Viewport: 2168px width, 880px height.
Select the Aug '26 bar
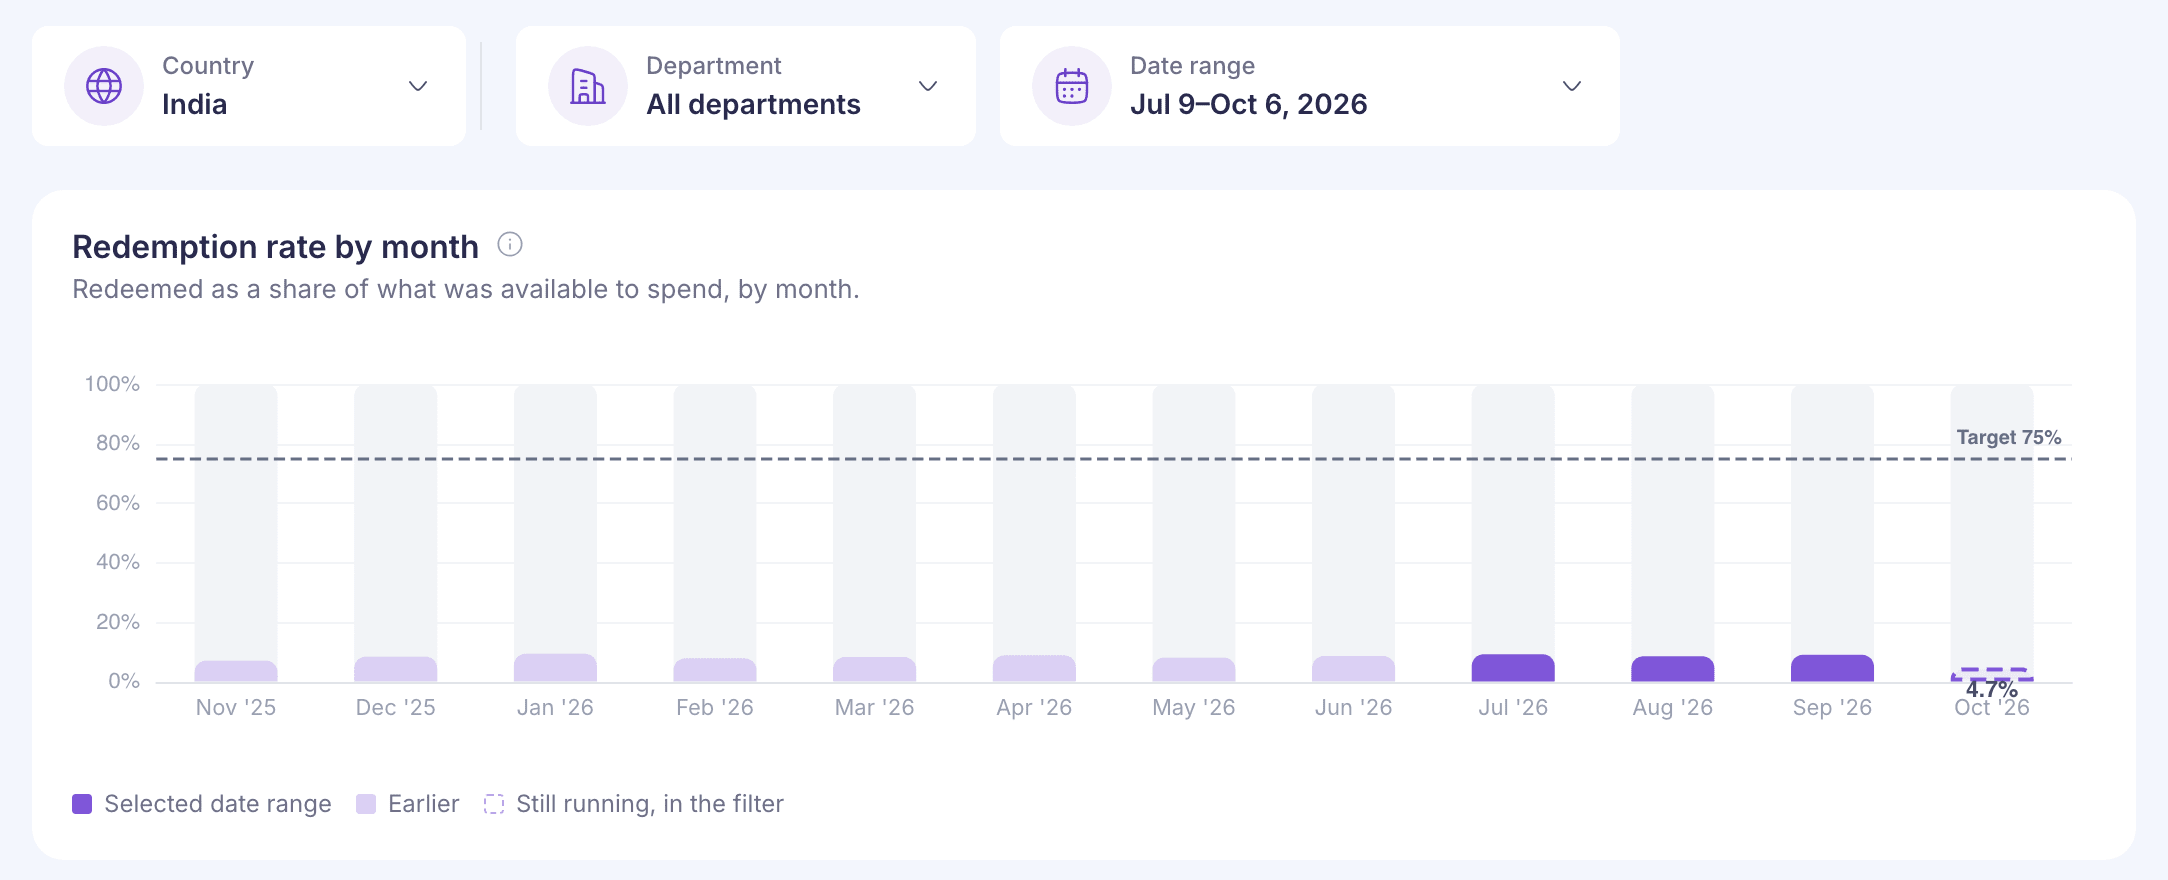1673,669
